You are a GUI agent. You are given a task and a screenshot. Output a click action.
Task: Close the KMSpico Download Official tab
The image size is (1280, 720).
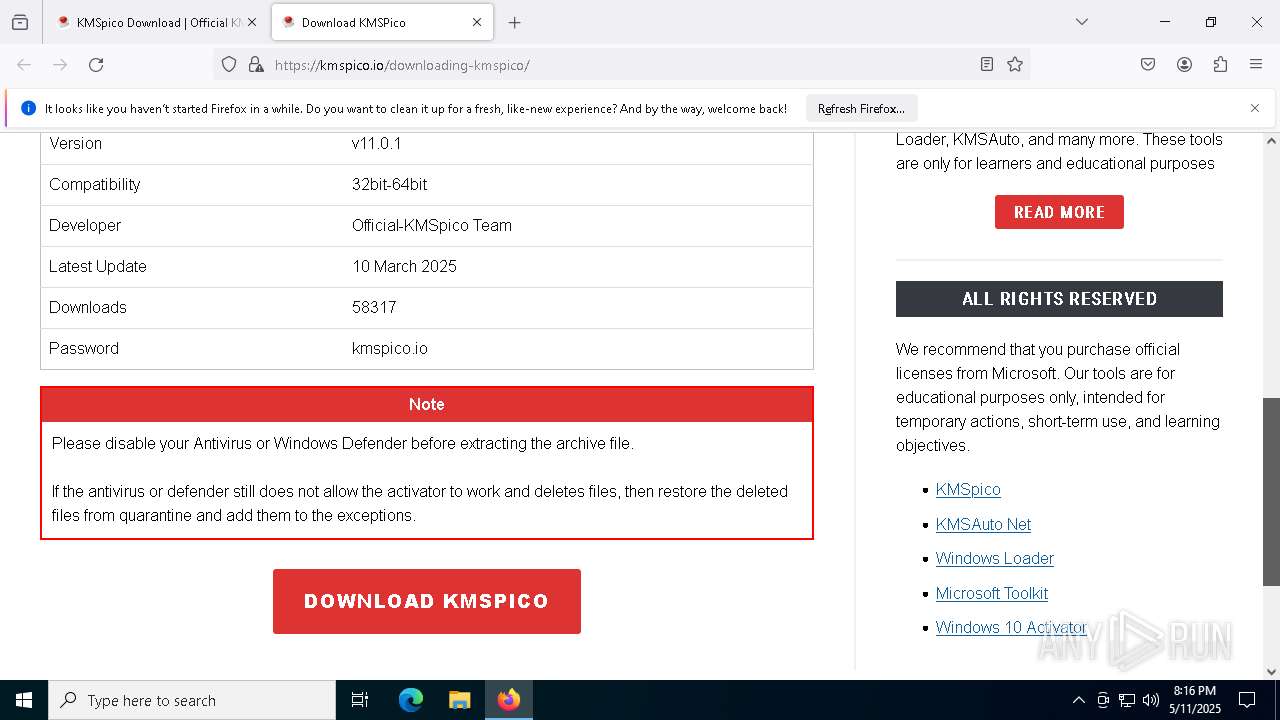pyautogui.click(x=251, y=22)
